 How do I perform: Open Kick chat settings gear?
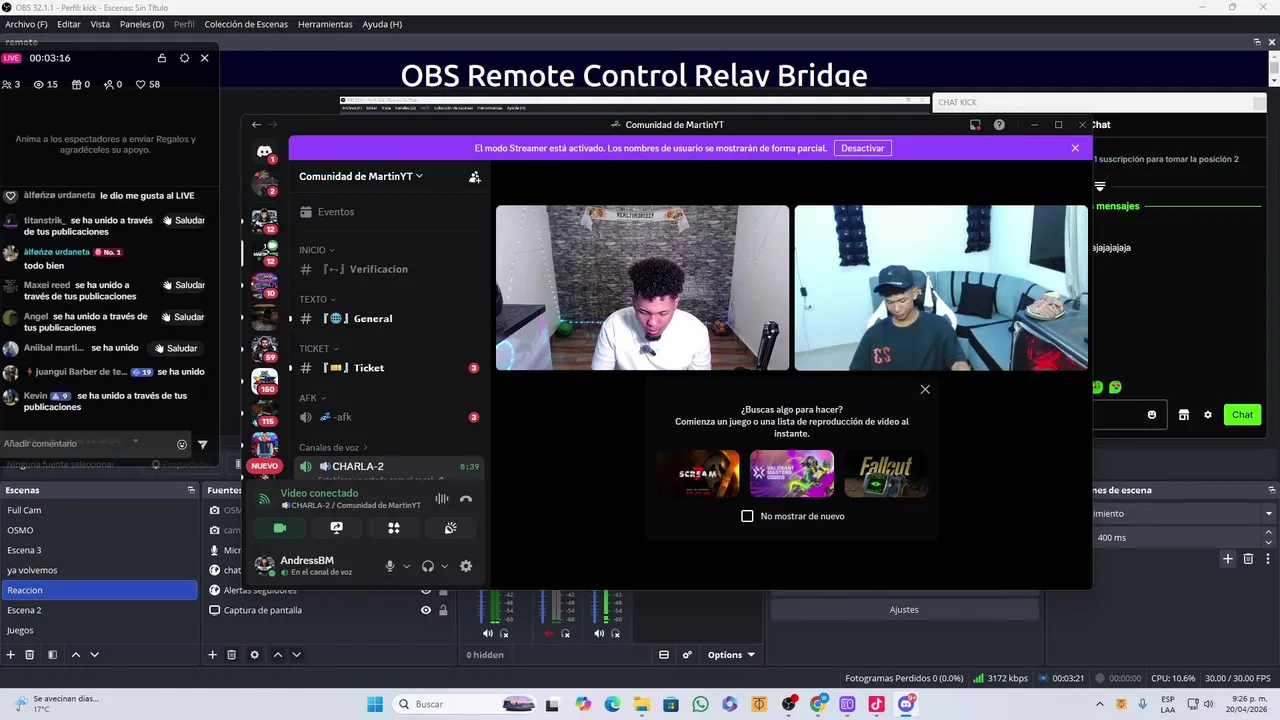click(x=1208, y=415)
